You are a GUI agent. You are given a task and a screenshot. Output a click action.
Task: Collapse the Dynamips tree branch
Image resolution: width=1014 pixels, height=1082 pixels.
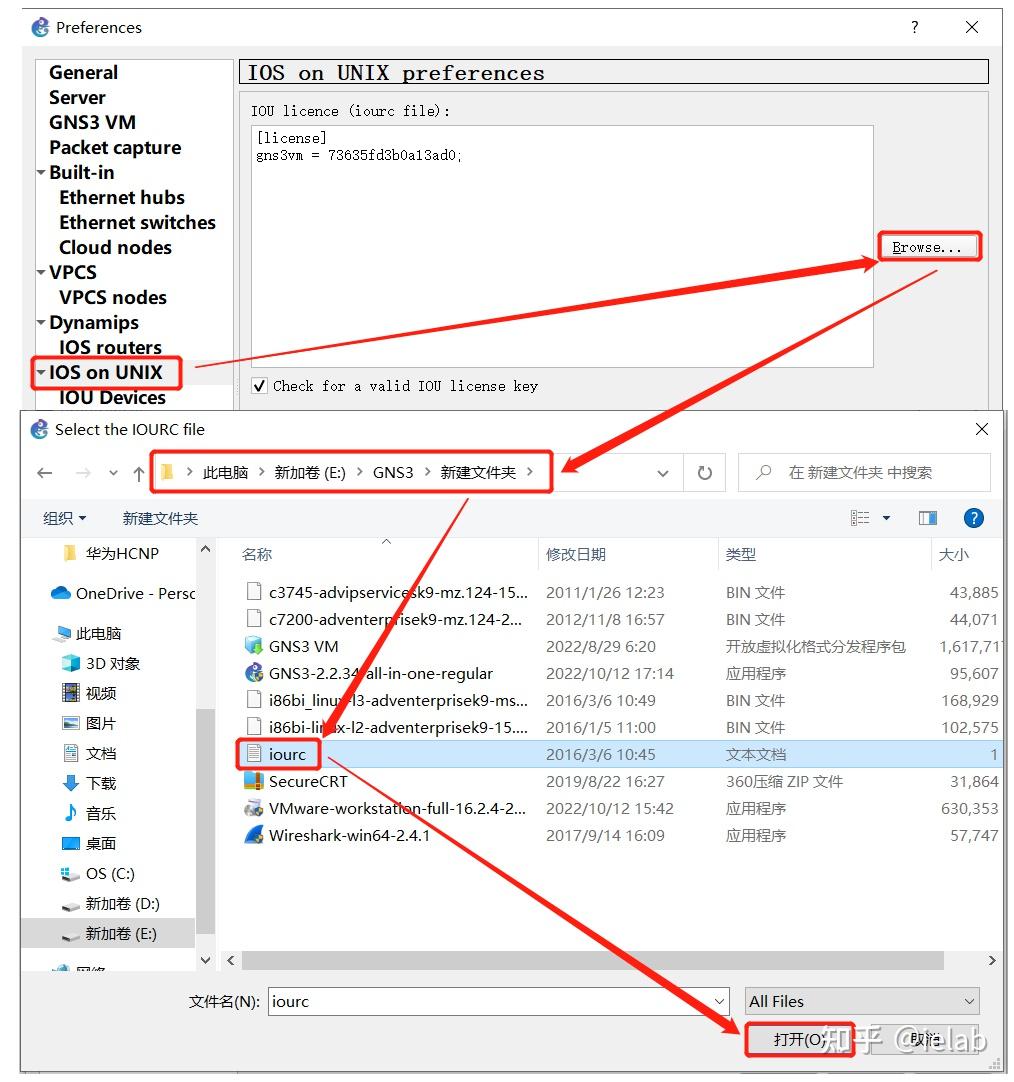[x=41, y=322]
